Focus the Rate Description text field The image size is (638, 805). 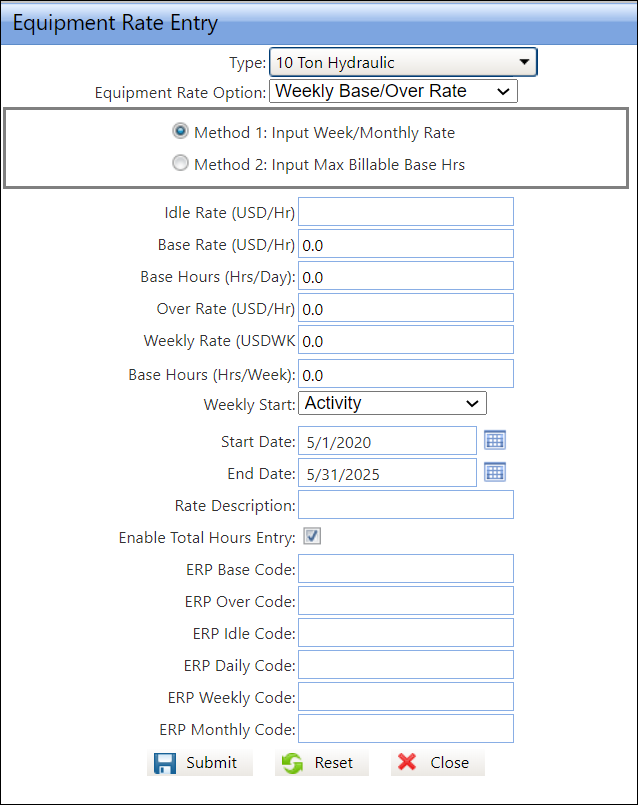click(x=406, y=505)
